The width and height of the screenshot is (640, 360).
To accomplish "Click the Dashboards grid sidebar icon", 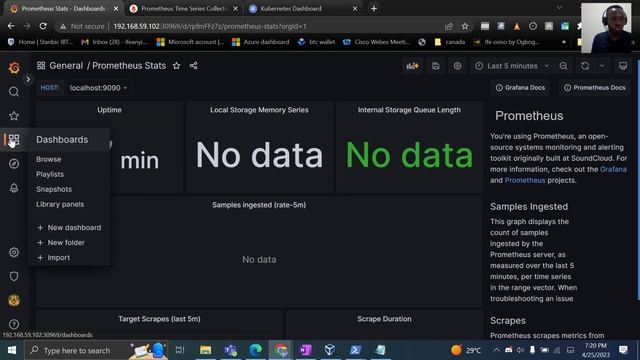I will pos(14,140).
